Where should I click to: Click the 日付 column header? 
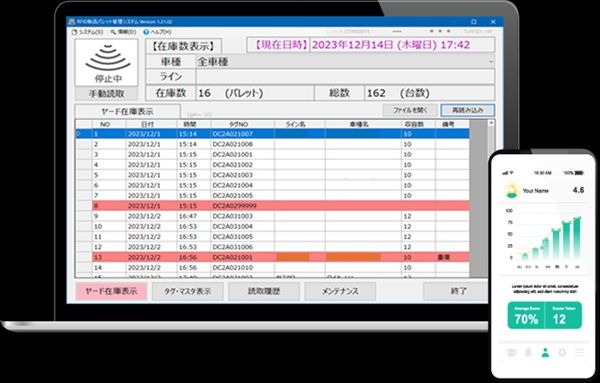click(x=151, y=124)
